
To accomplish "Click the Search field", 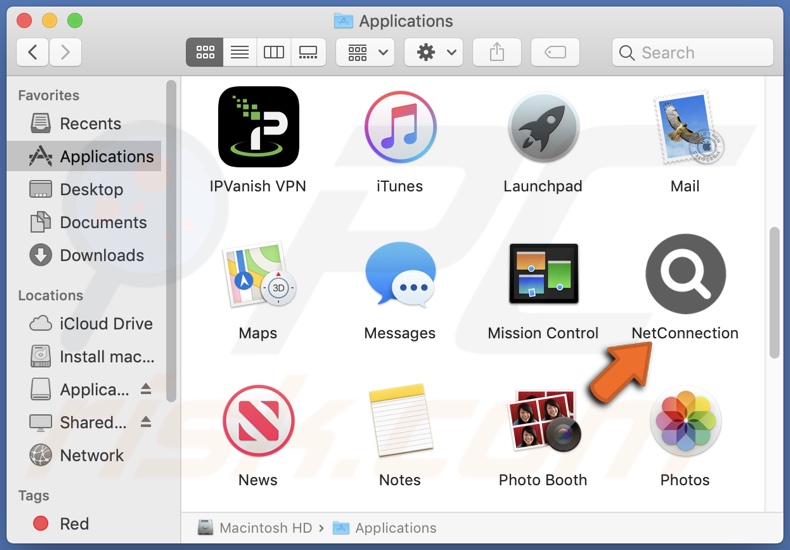I will tap(692, 52).
